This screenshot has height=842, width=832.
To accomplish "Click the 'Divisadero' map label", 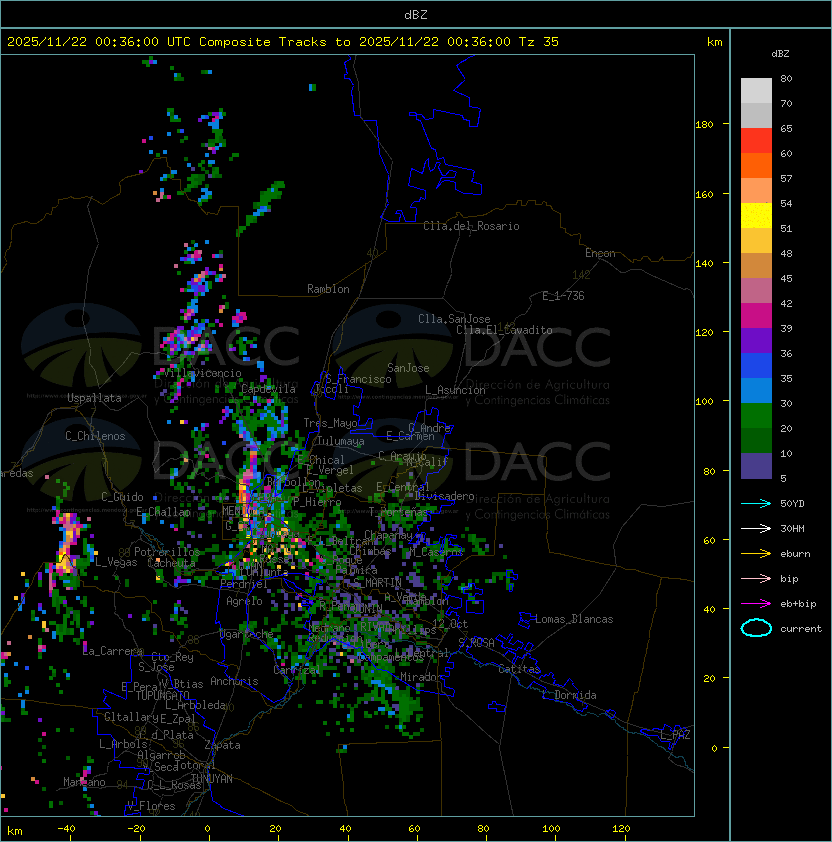I will (444, 496).
